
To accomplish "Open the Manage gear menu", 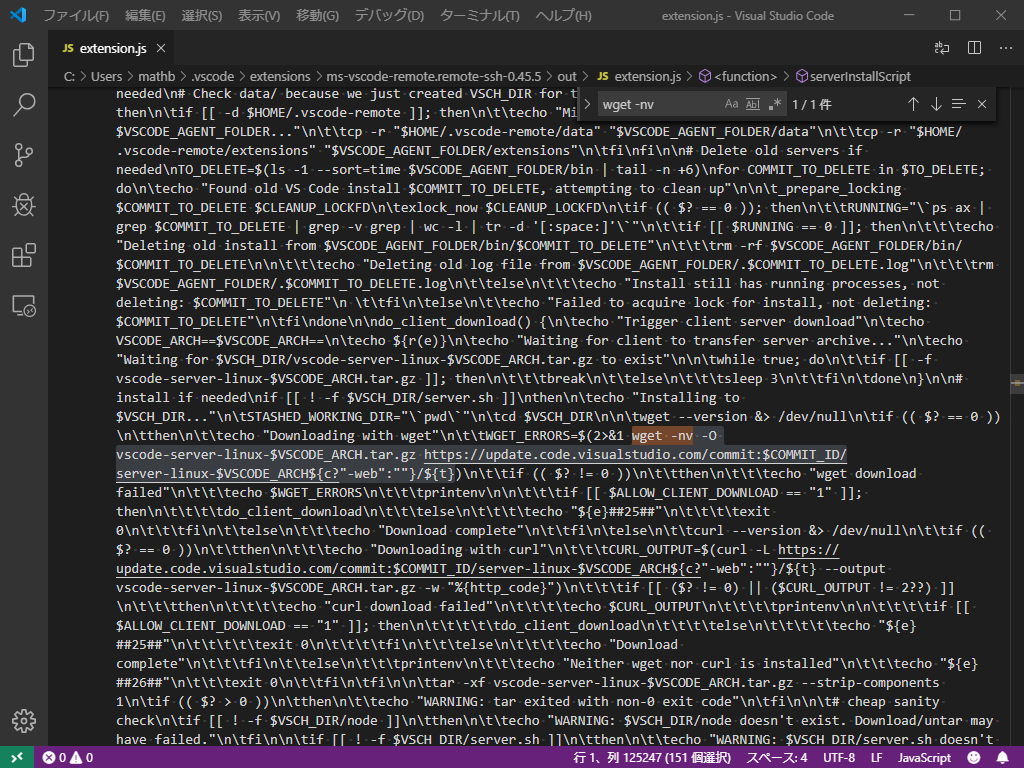I will (x=24, y=721).
